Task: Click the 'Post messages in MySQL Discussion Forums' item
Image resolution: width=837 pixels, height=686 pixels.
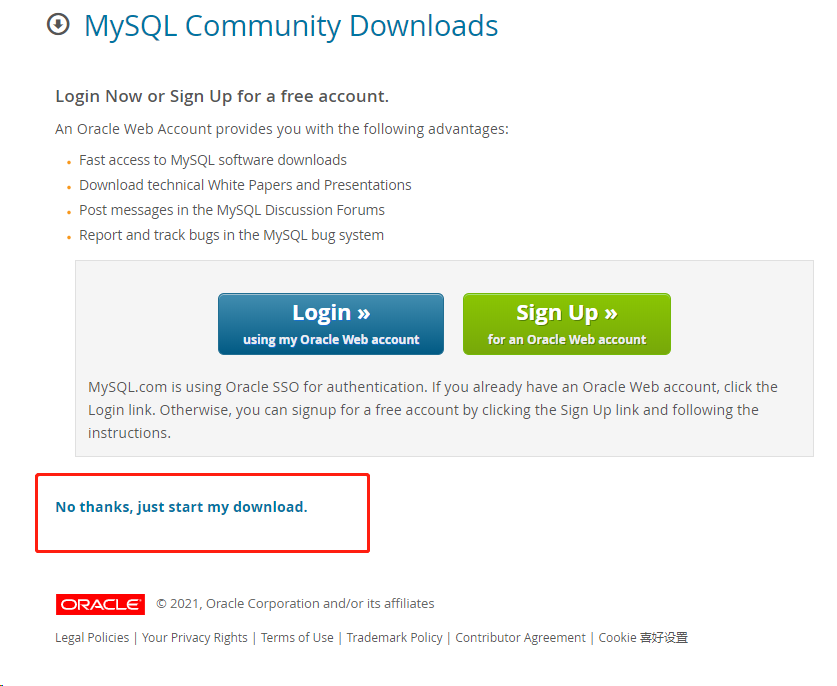Action: point(232,210)
